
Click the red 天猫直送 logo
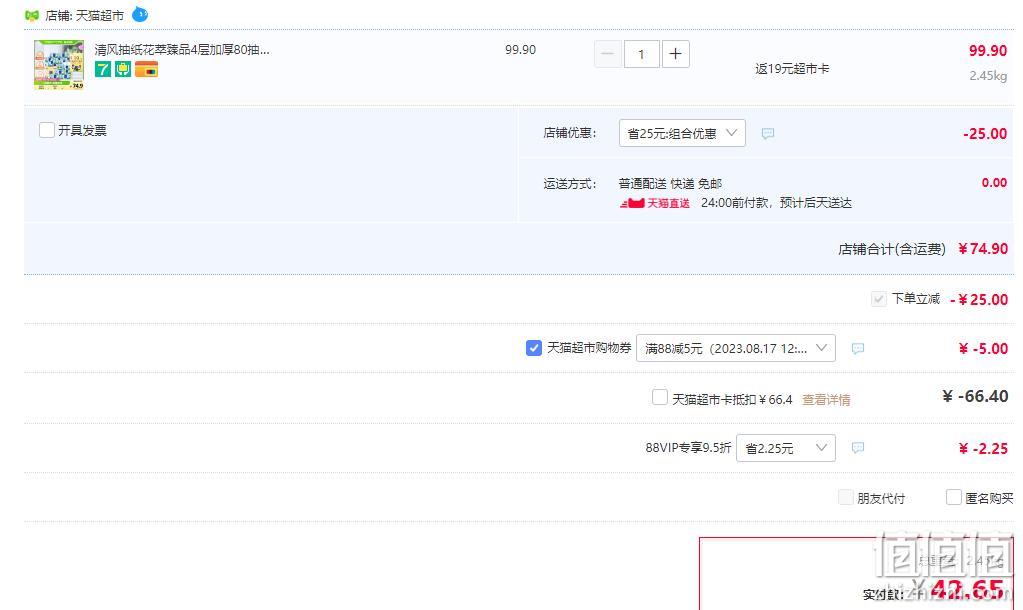654,204
